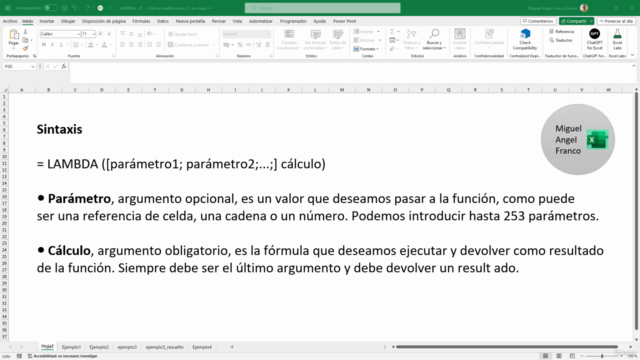The width and height of the screenshot is (640, 360).
Task: Click the Buscar search box
Action: click(322, 8)
